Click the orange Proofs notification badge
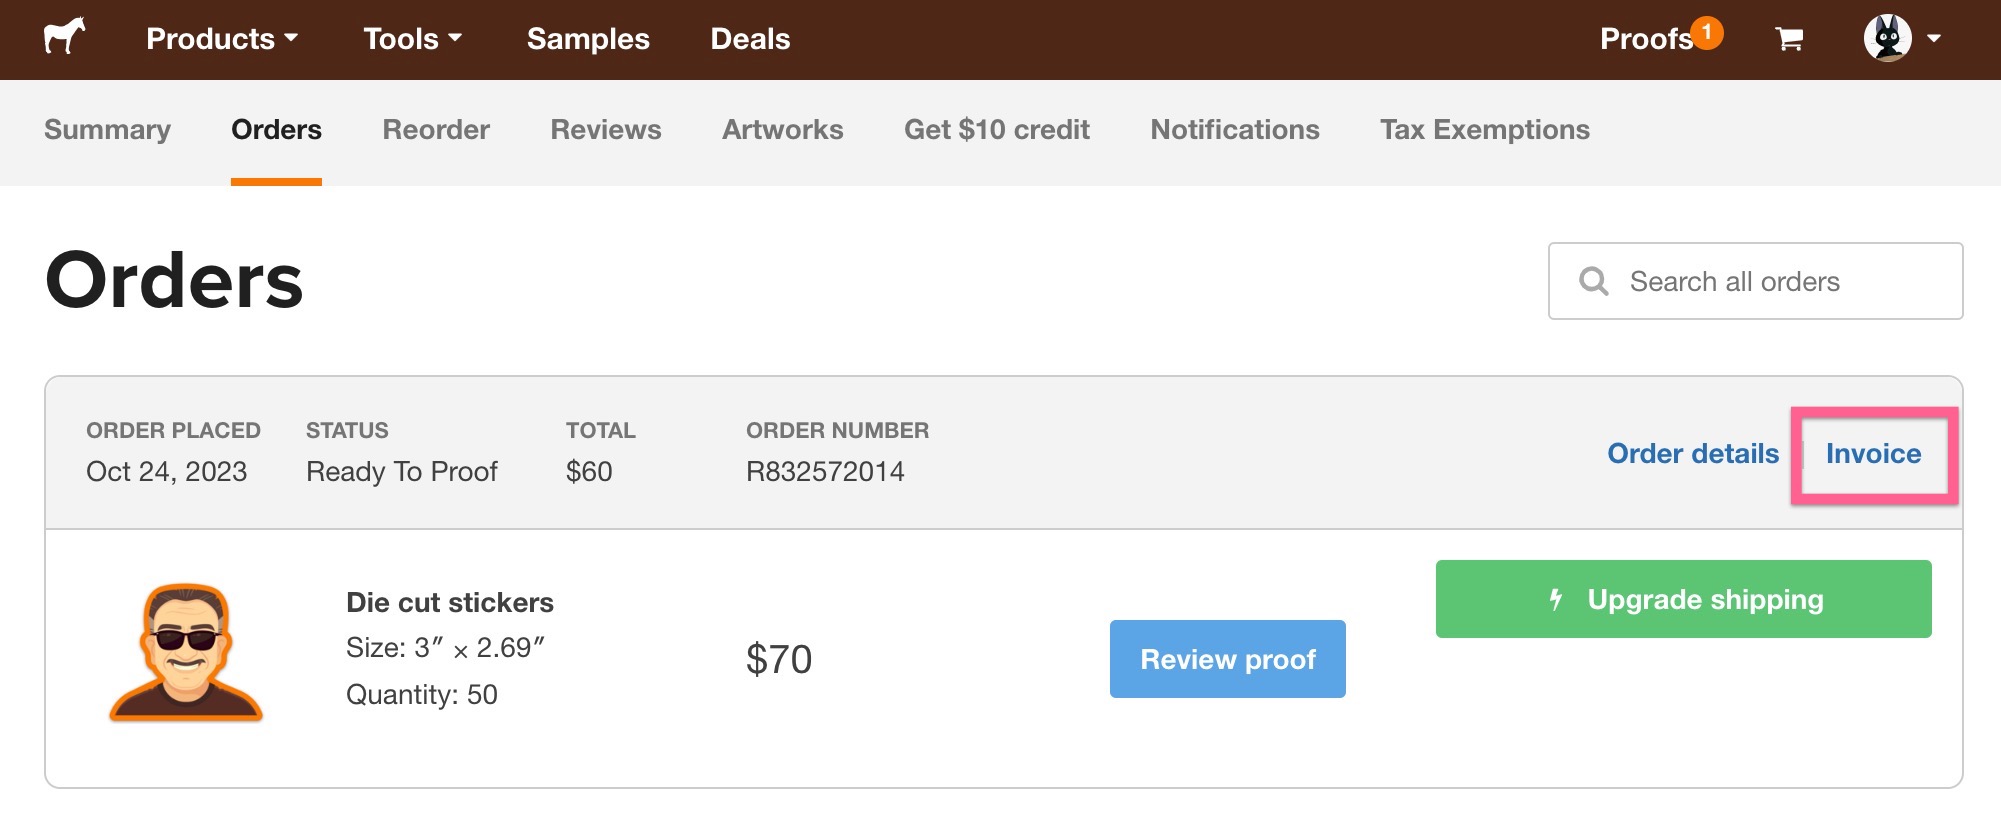The image size is (2001, 836). tap(1706, 30)
